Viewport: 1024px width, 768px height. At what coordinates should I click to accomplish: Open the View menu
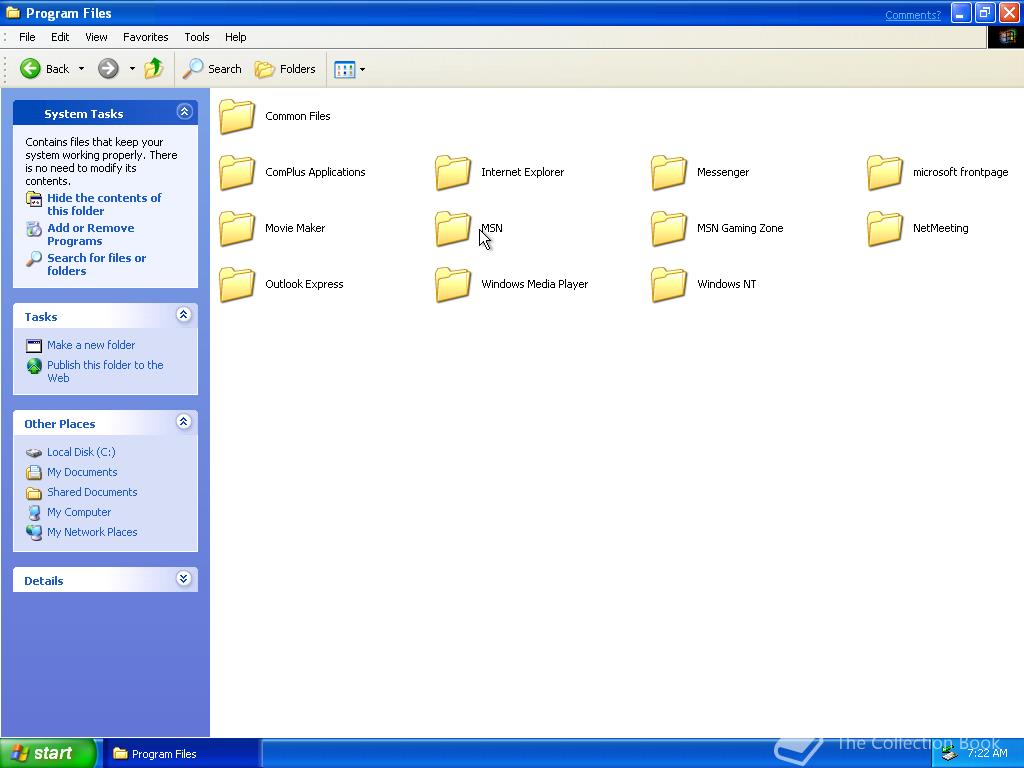pyautogui.click(x=96, y=37)
